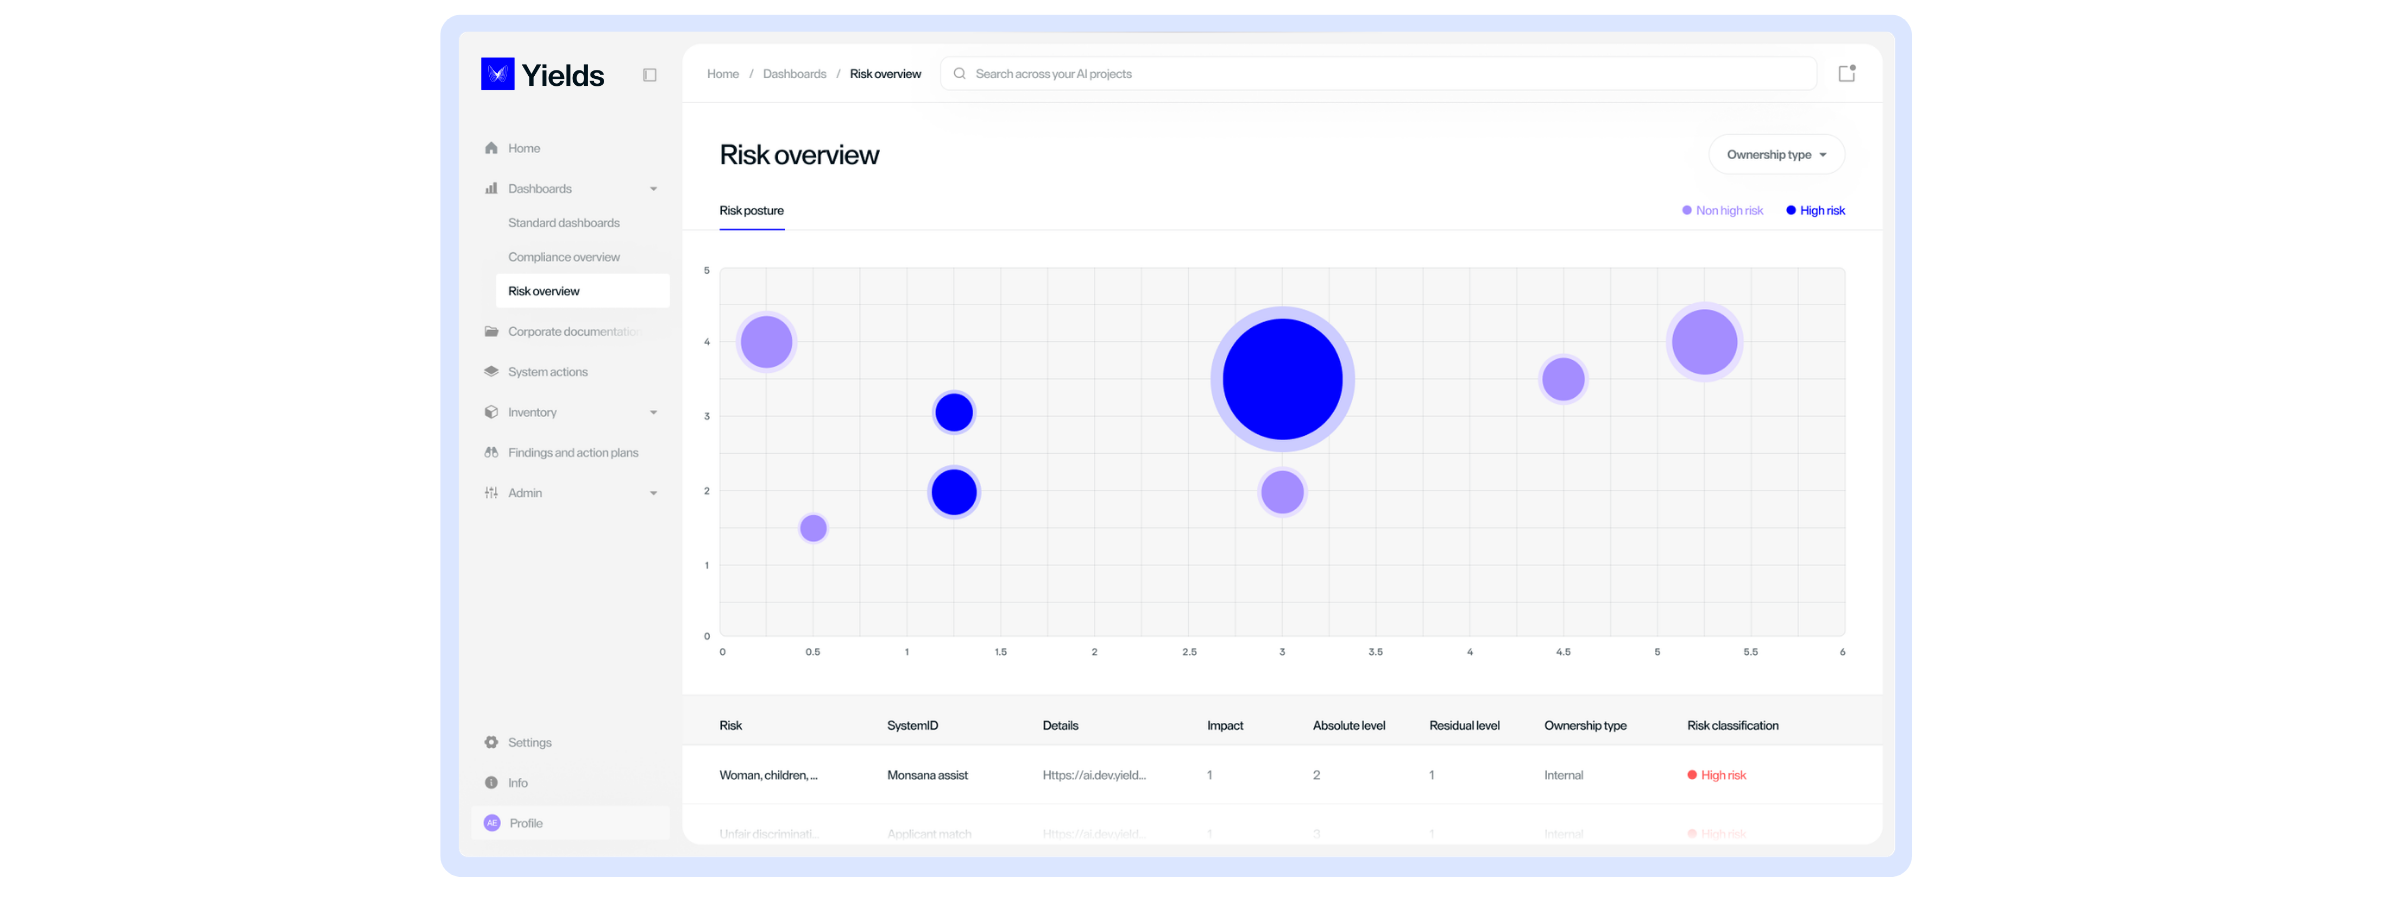Screen dimensions: 2400x900
Task: Open Dashboards from the breadcrumb trail
Action: tap(794, 73)
